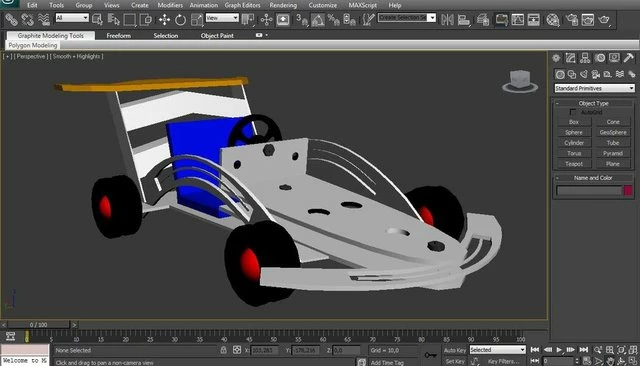
Task: Toggle Set Key animation mode
Action: (x=455, y=361)
